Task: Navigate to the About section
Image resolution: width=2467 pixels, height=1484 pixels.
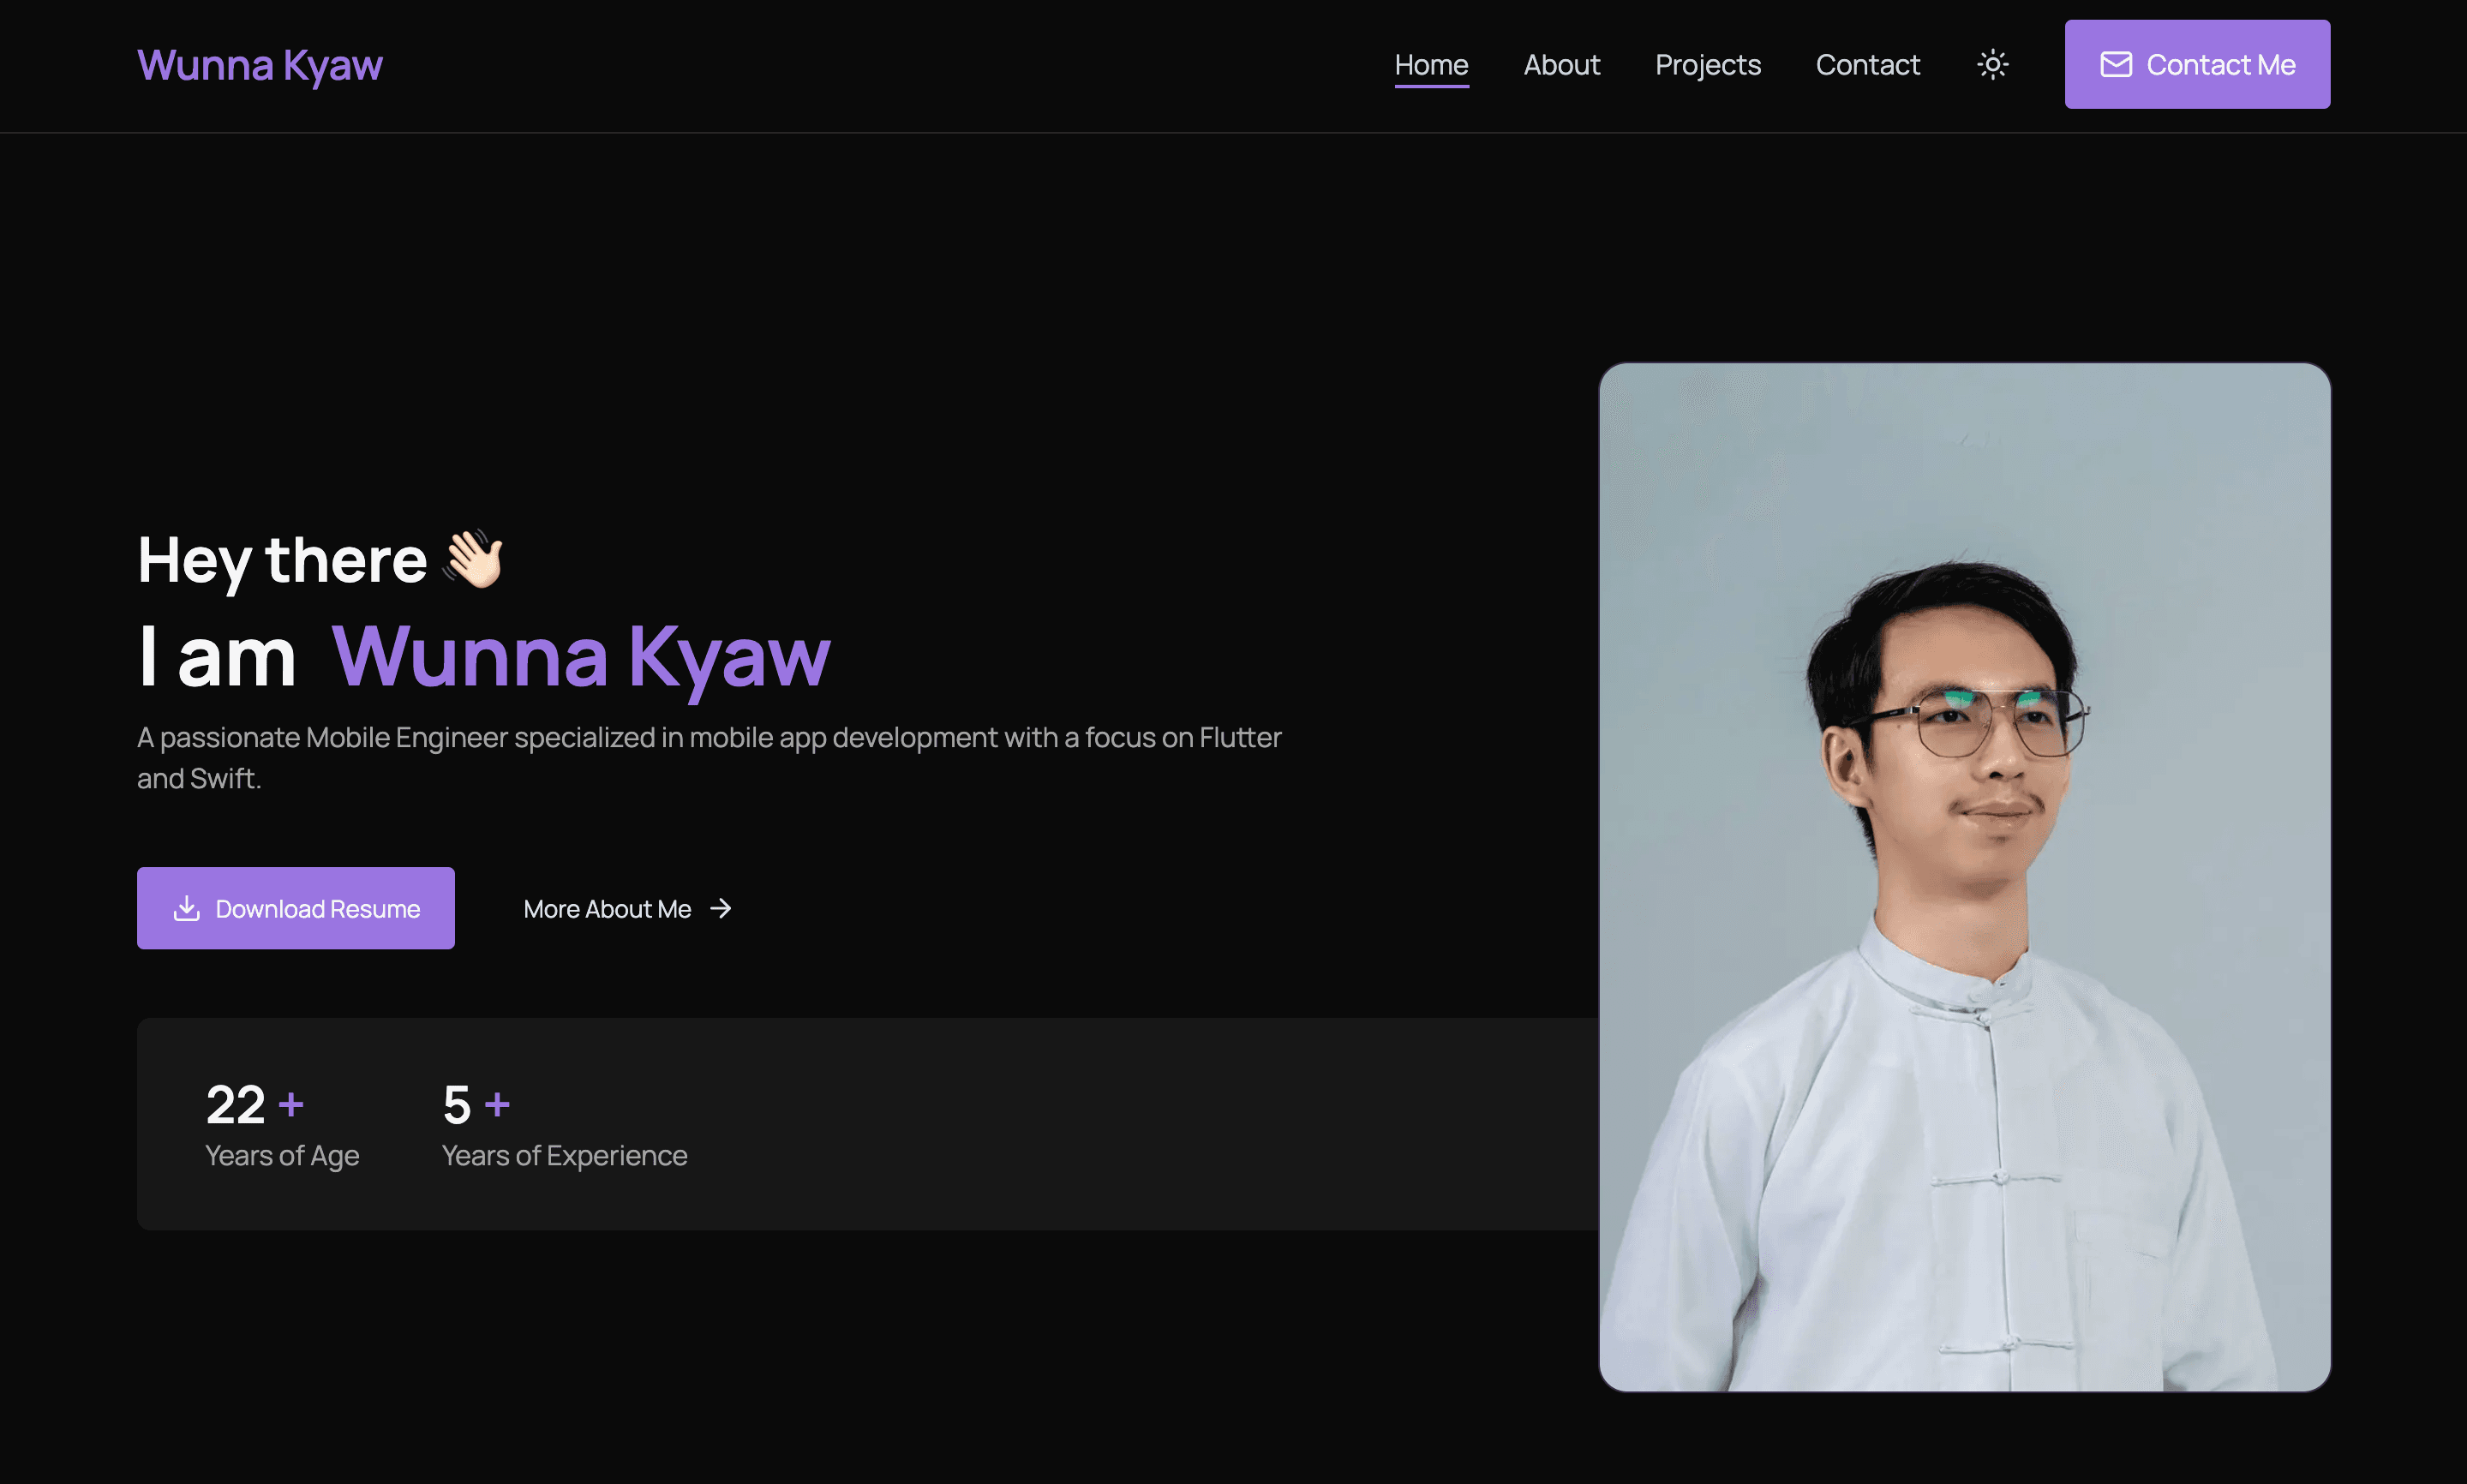Action: click(1561, 64)
